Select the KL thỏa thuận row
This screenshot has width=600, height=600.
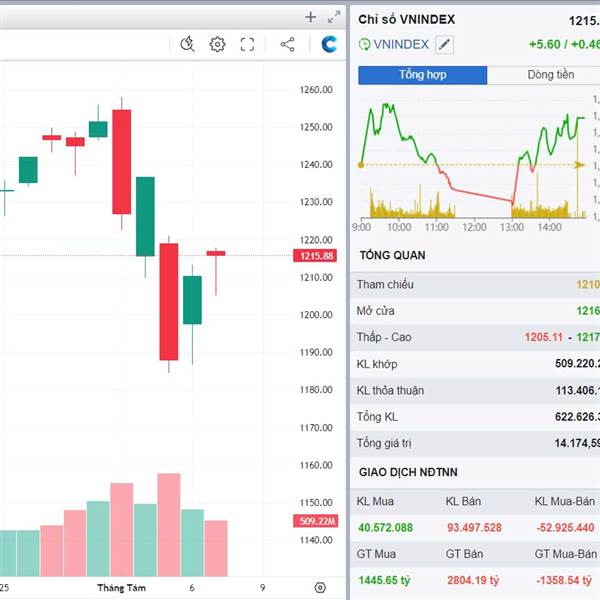475,390
